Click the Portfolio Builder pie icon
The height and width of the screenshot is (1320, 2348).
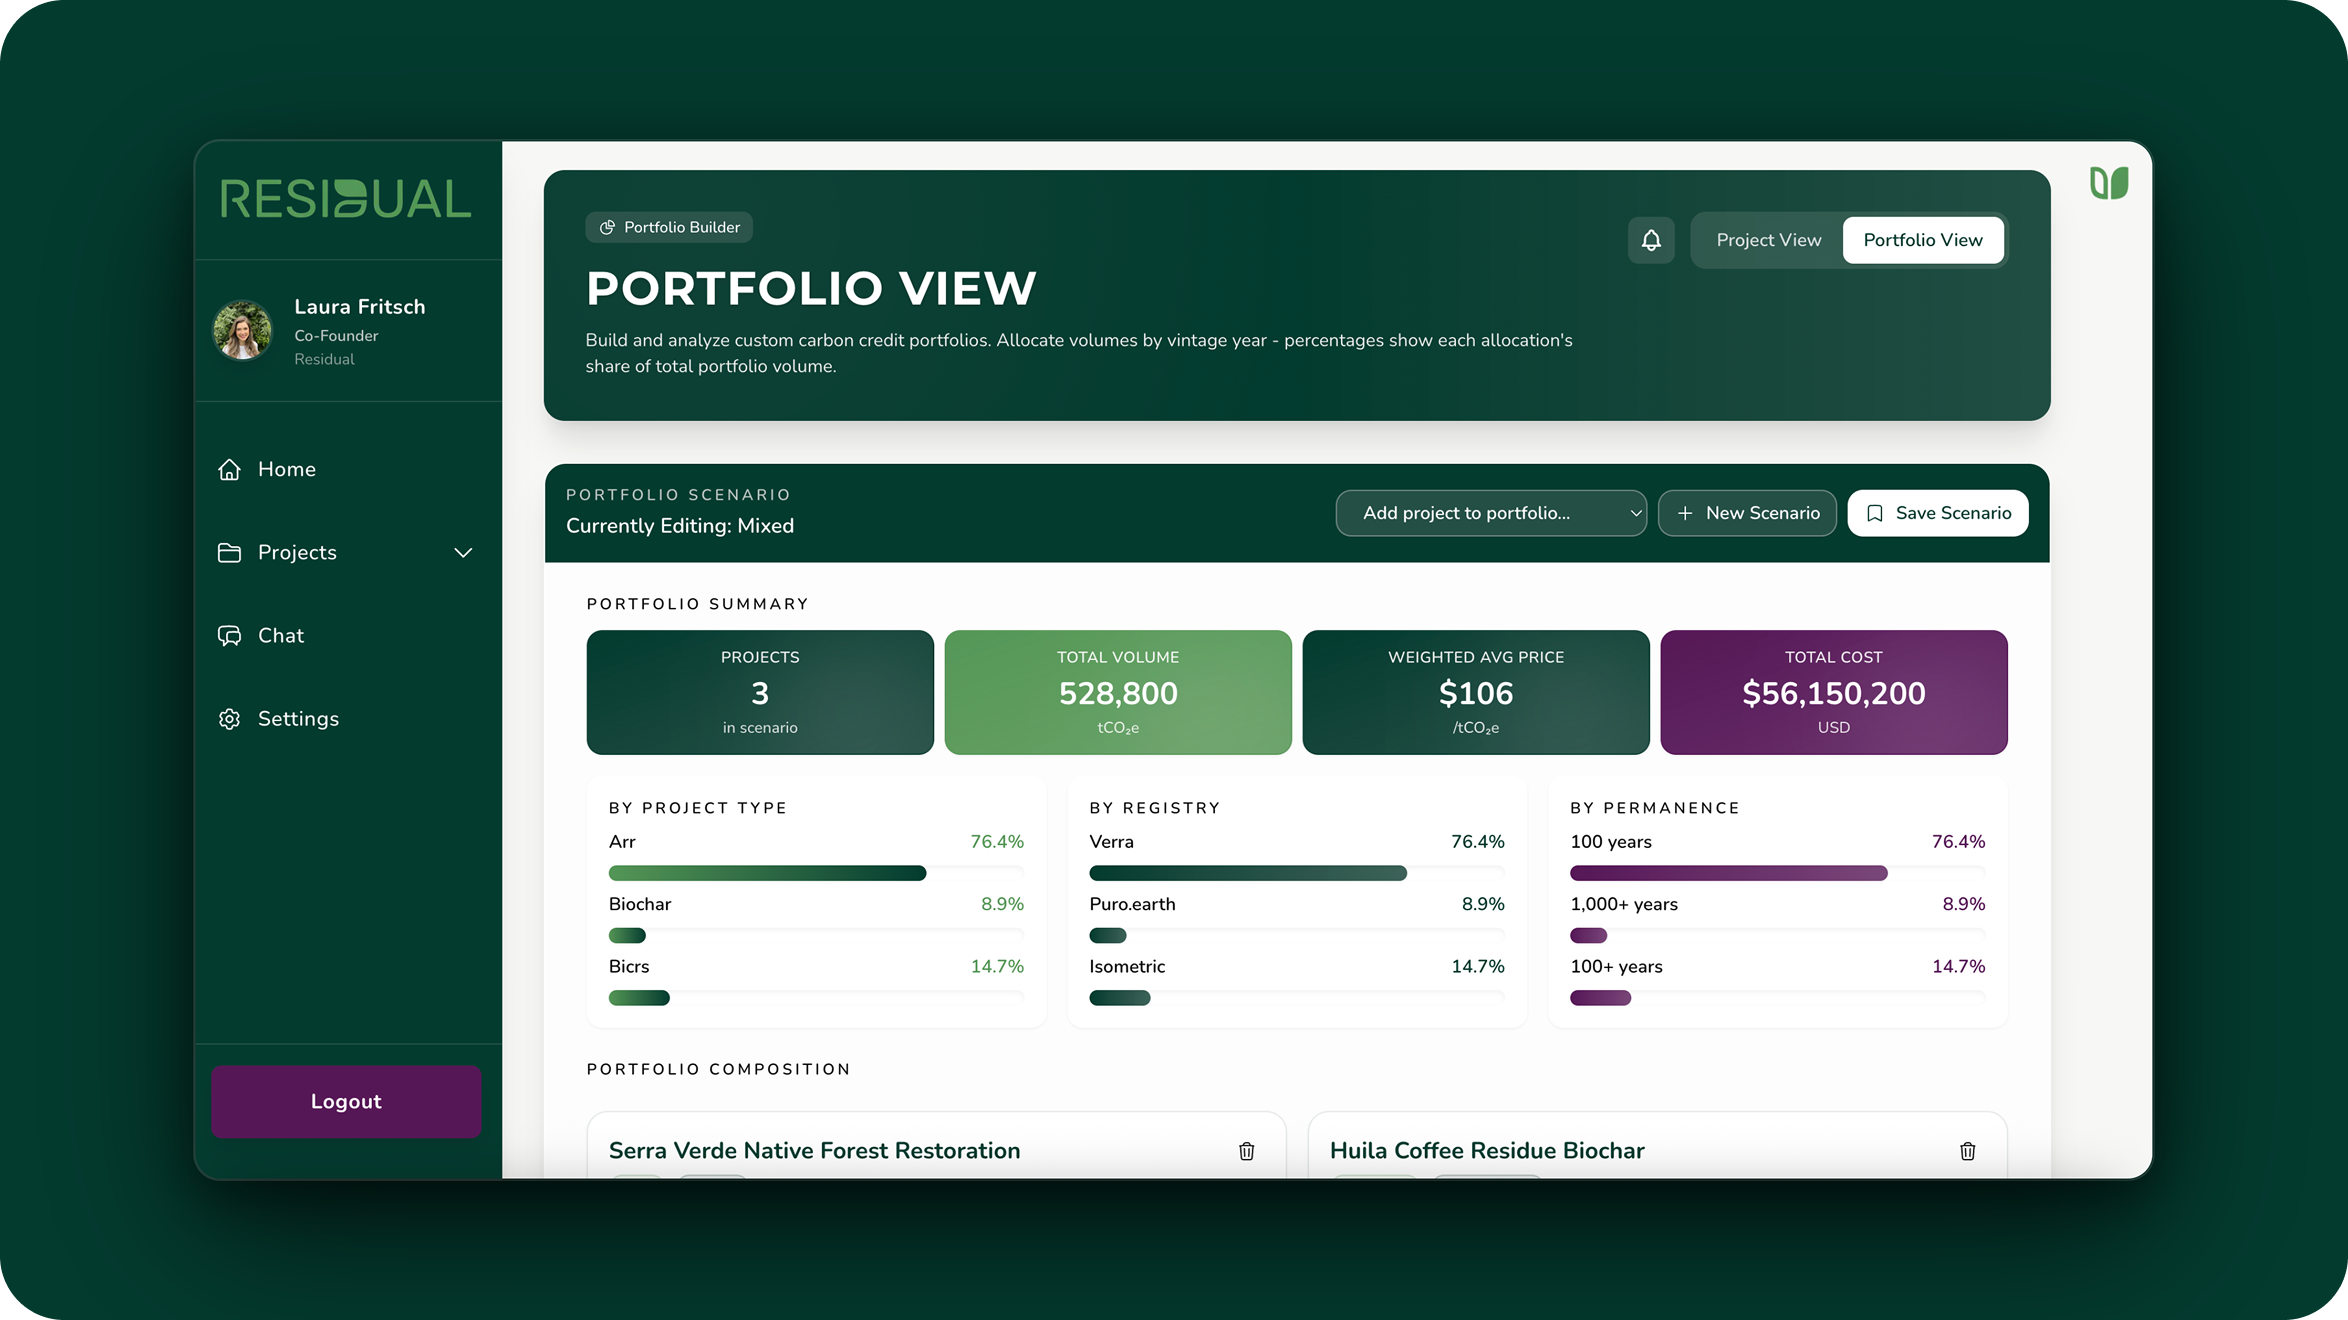click(x=607, y=228)
